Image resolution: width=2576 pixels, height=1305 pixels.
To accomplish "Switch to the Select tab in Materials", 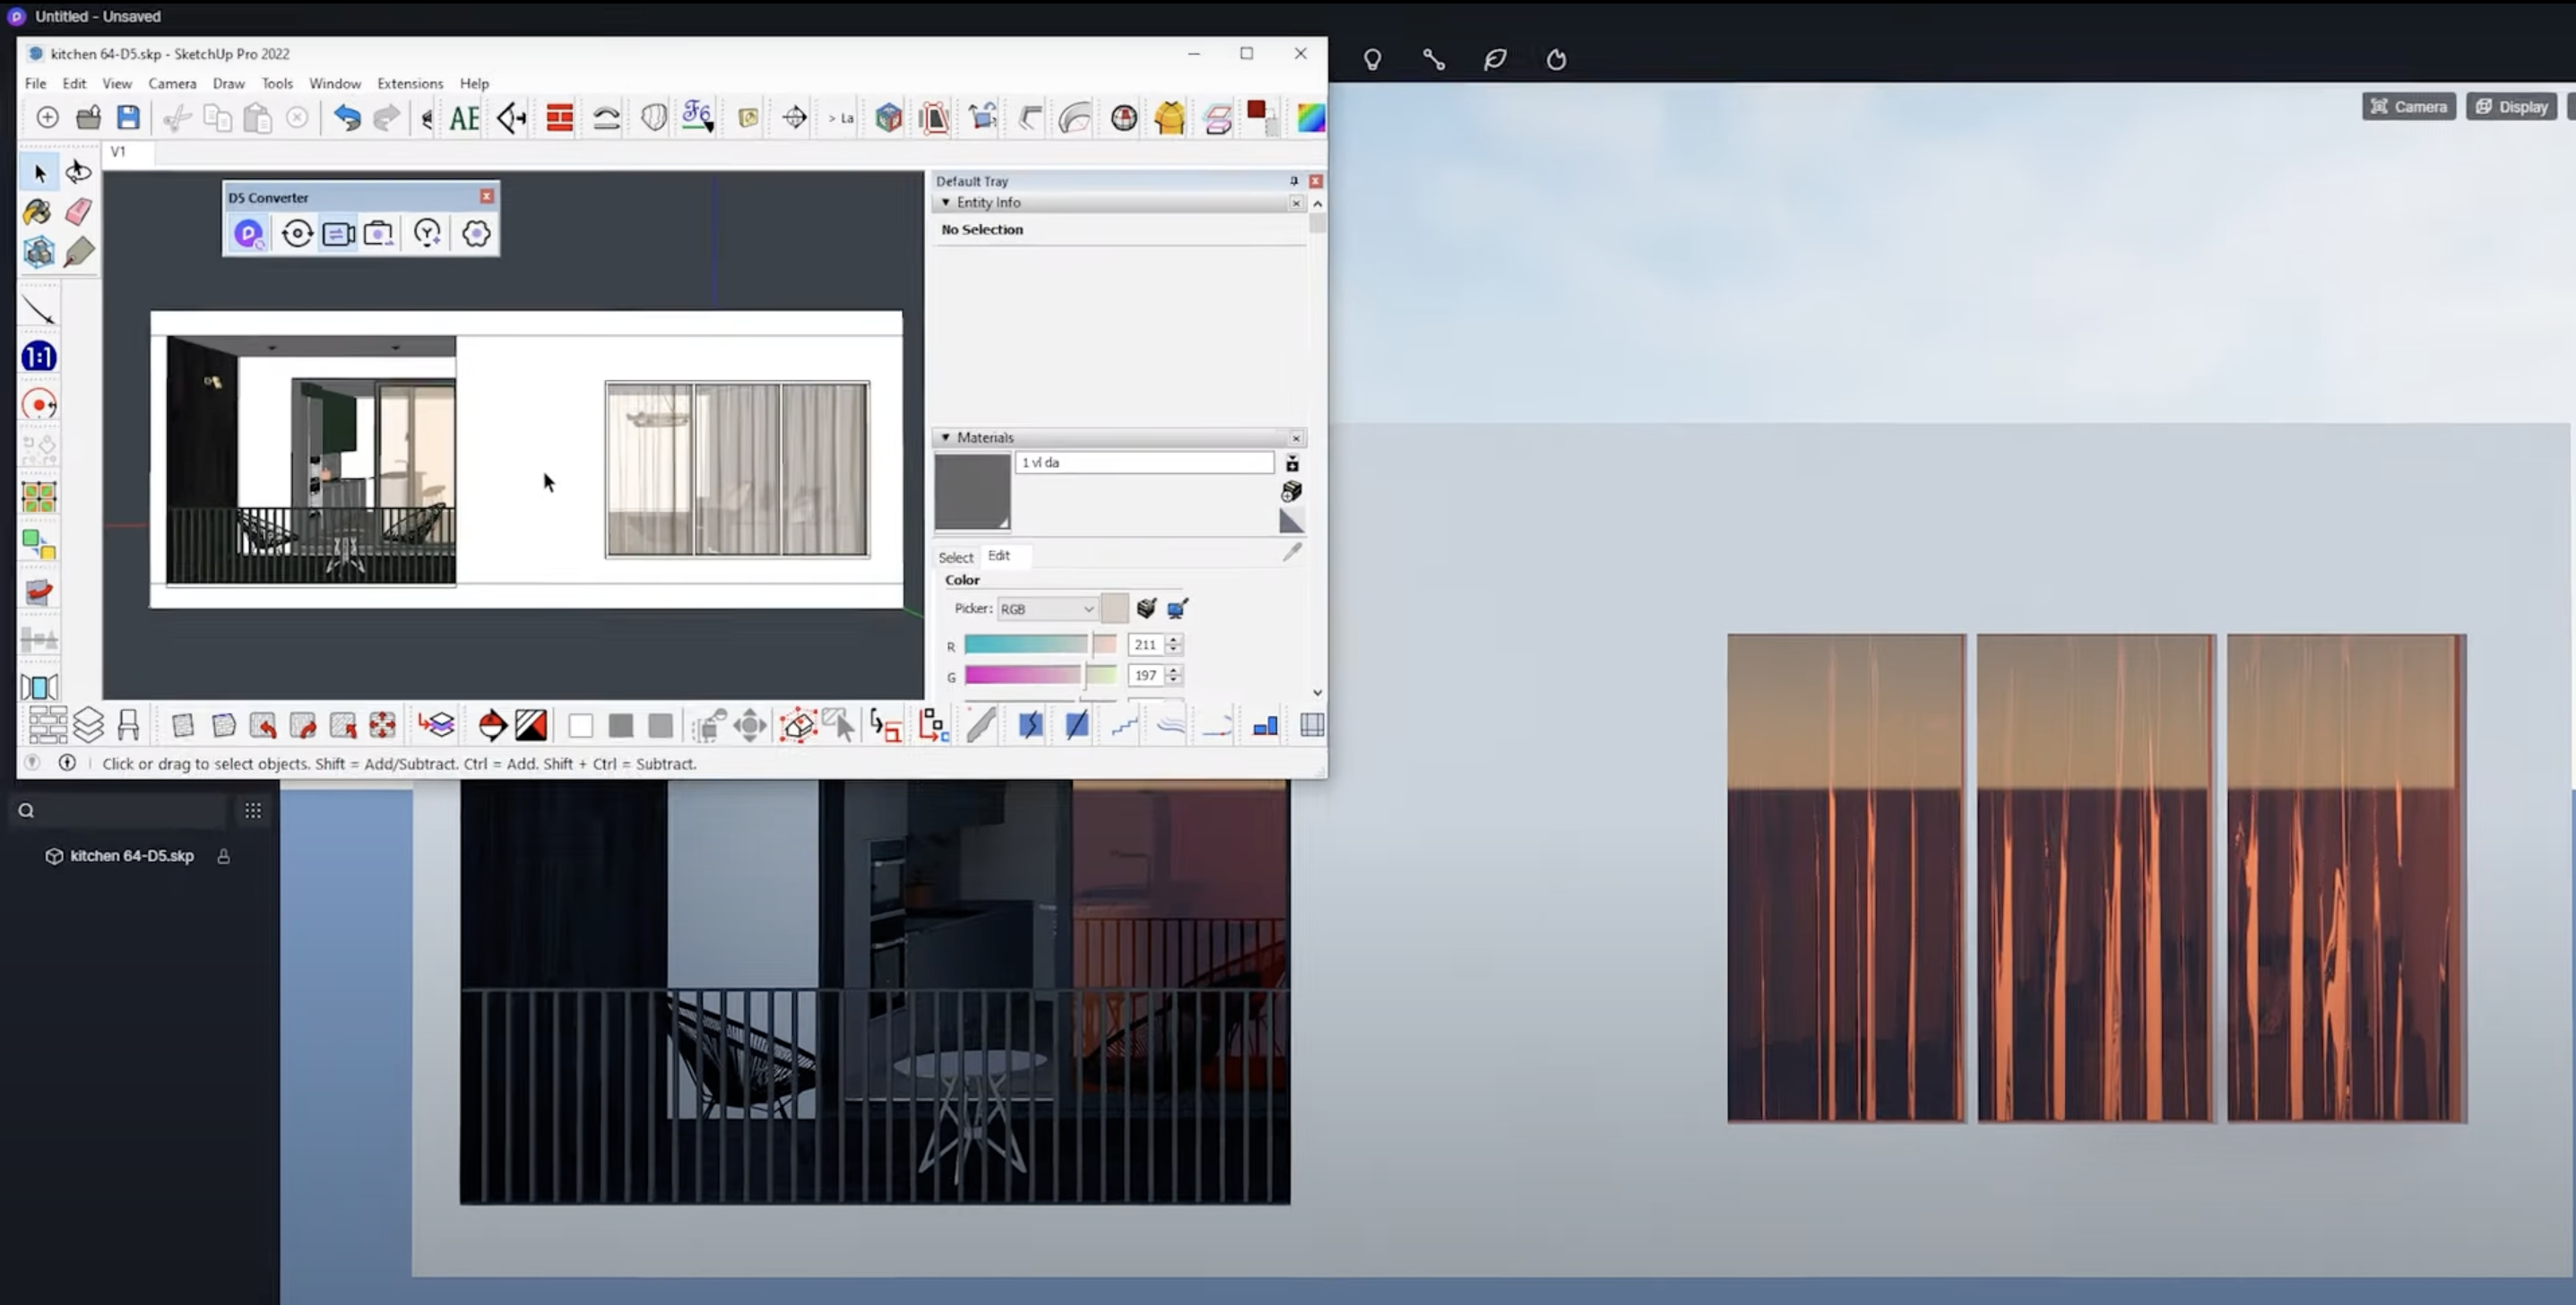I will pyautogui.click(x=955, y=557).
